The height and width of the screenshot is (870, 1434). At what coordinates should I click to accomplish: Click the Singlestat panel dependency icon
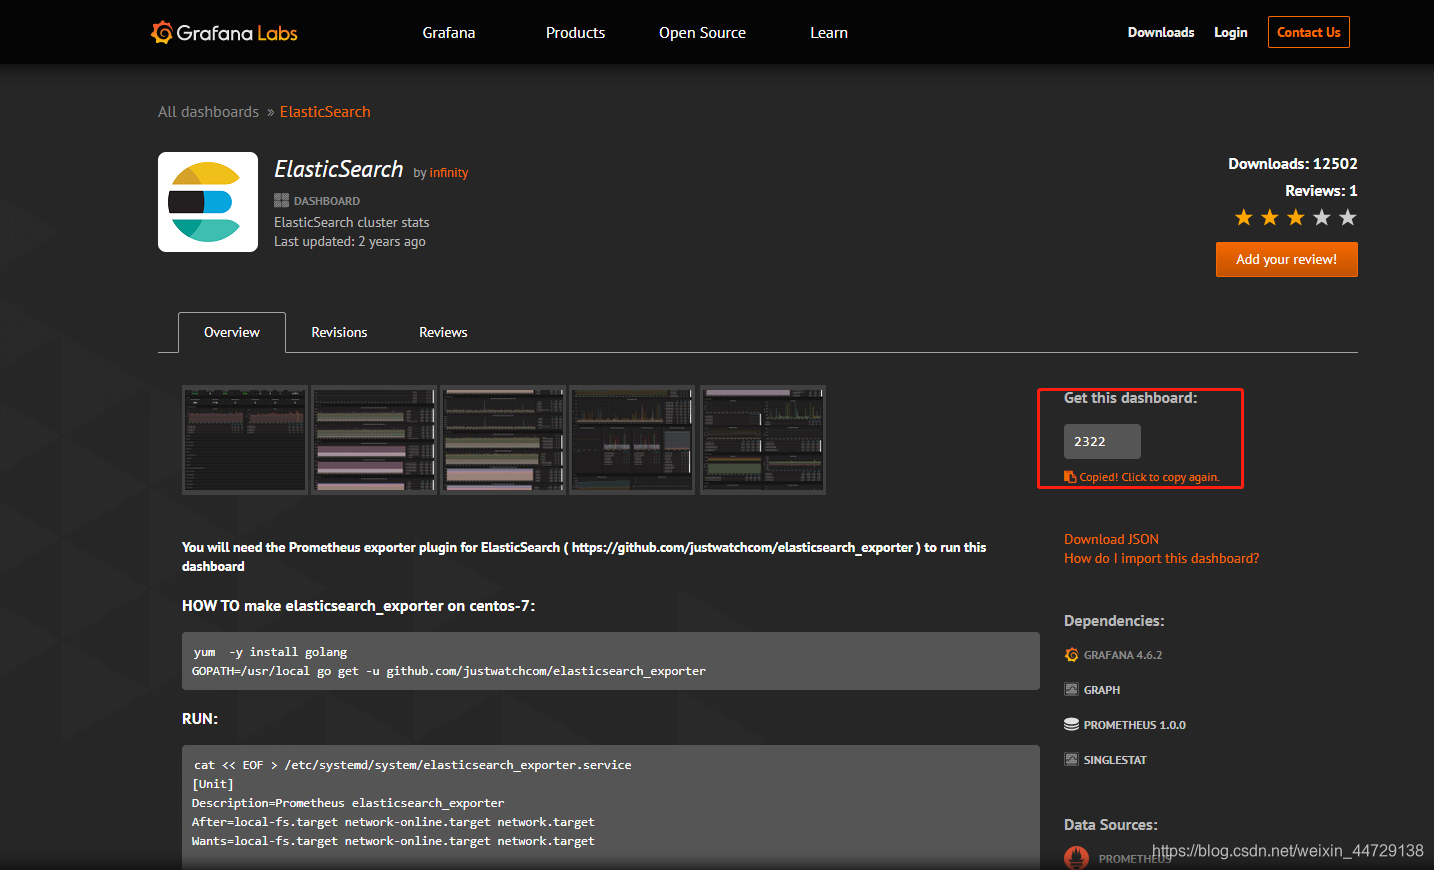coord(1072,760)
